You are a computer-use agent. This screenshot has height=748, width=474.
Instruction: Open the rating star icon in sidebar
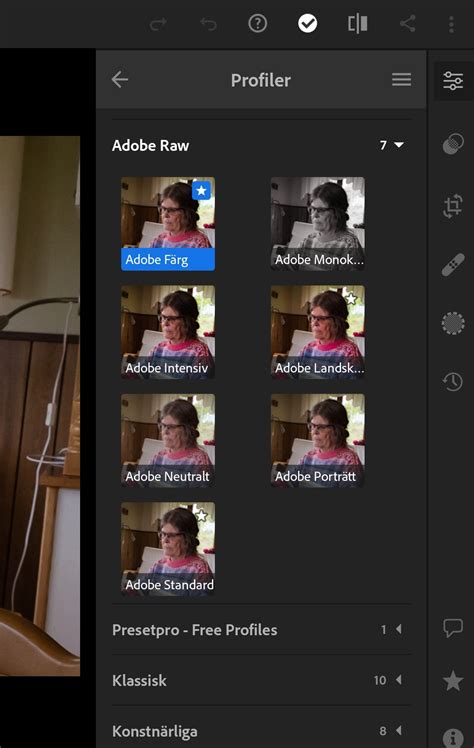[x=453, y=680]
